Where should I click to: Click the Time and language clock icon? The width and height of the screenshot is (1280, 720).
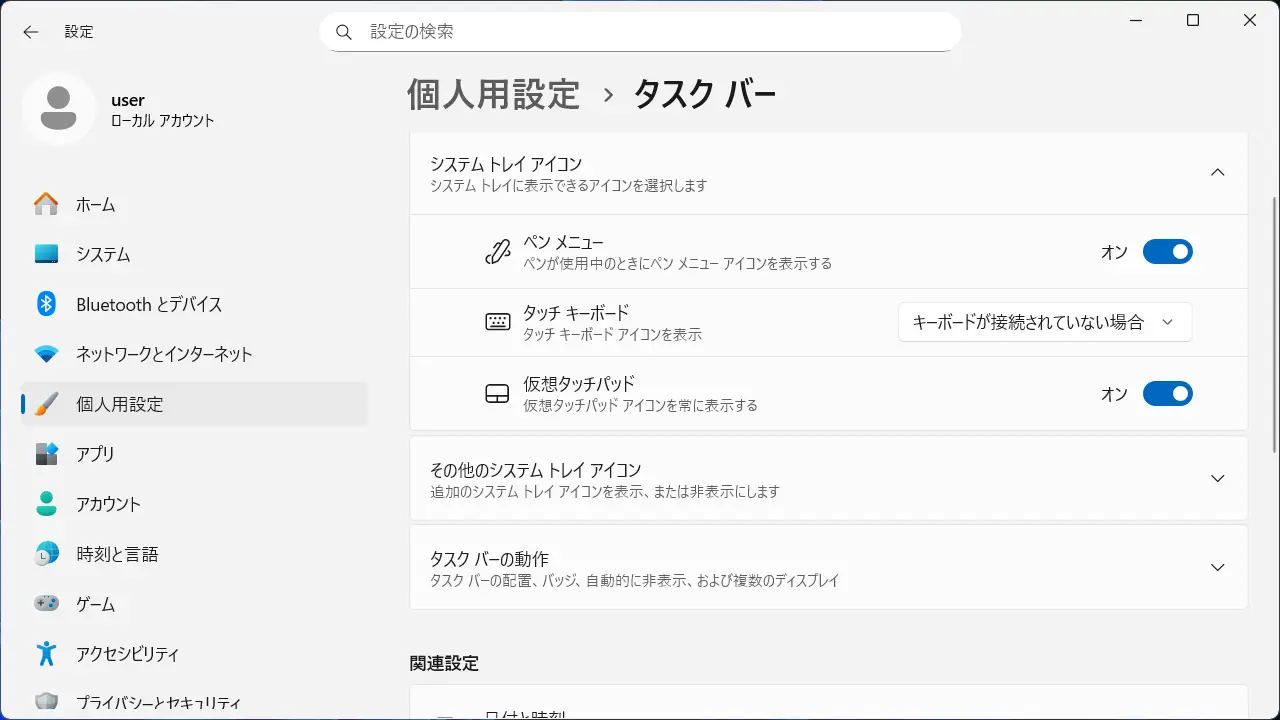point(46,554)
